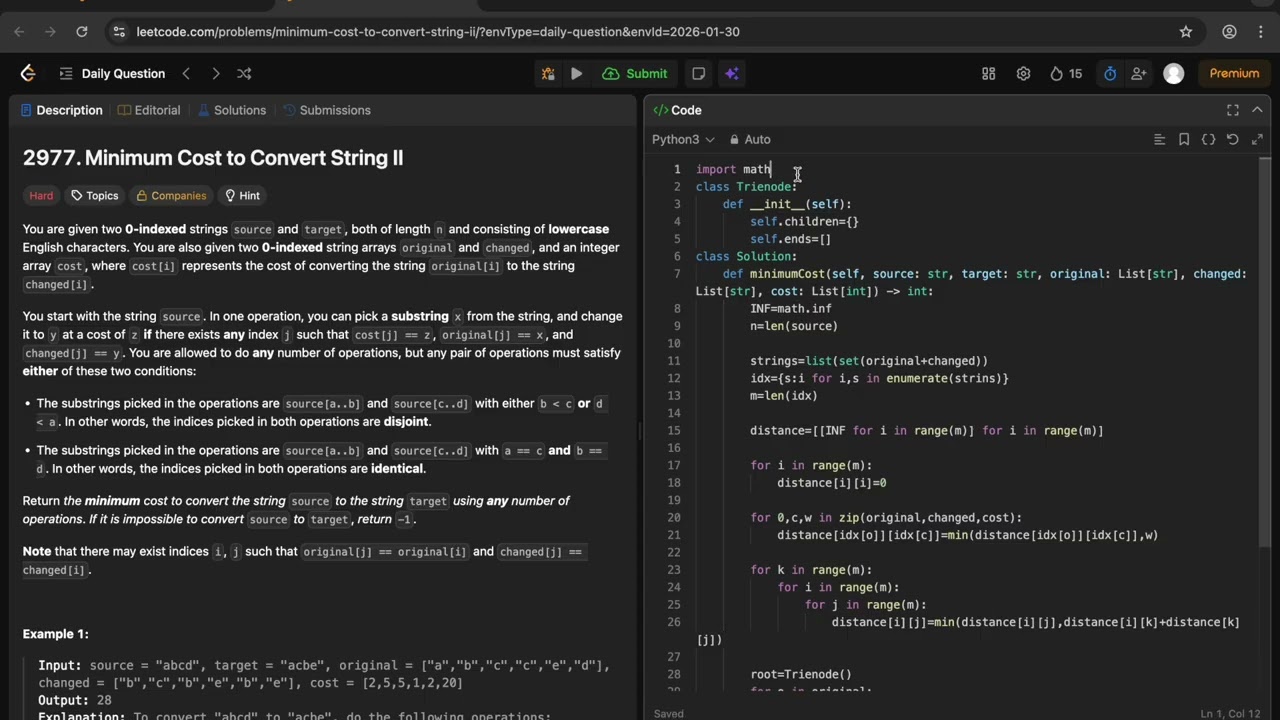Expand editor with diagonal arrows icon

(1257, 139)
